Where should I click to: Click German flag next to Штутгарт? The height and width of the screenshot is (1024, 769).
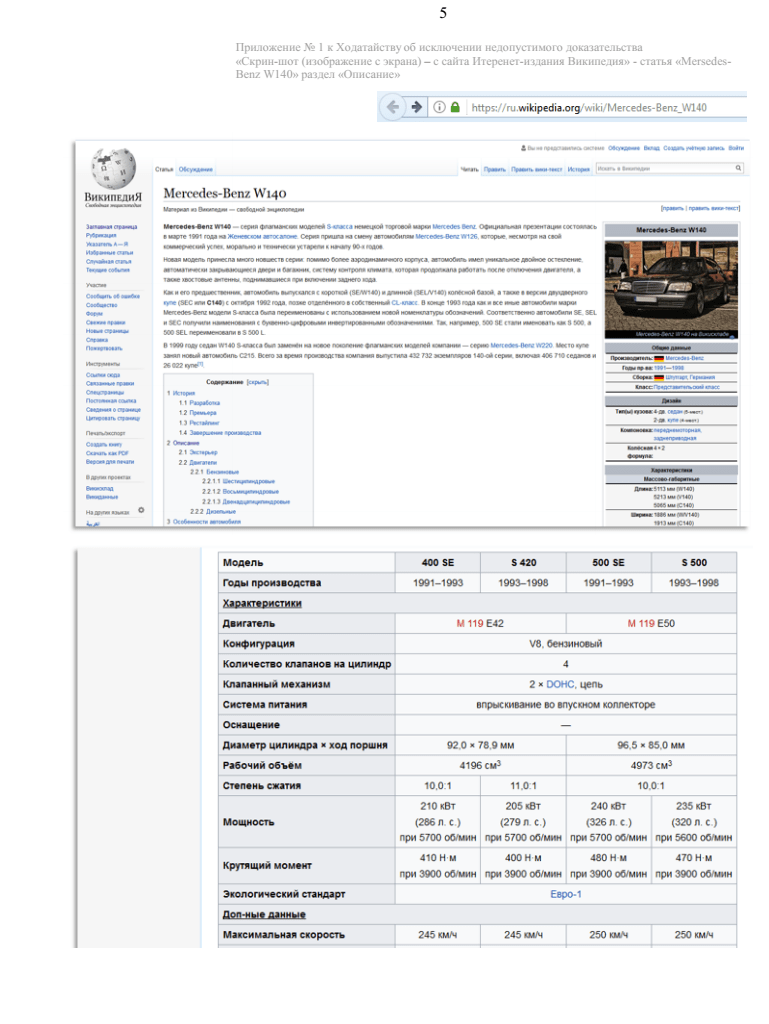[x=659, y=377]
